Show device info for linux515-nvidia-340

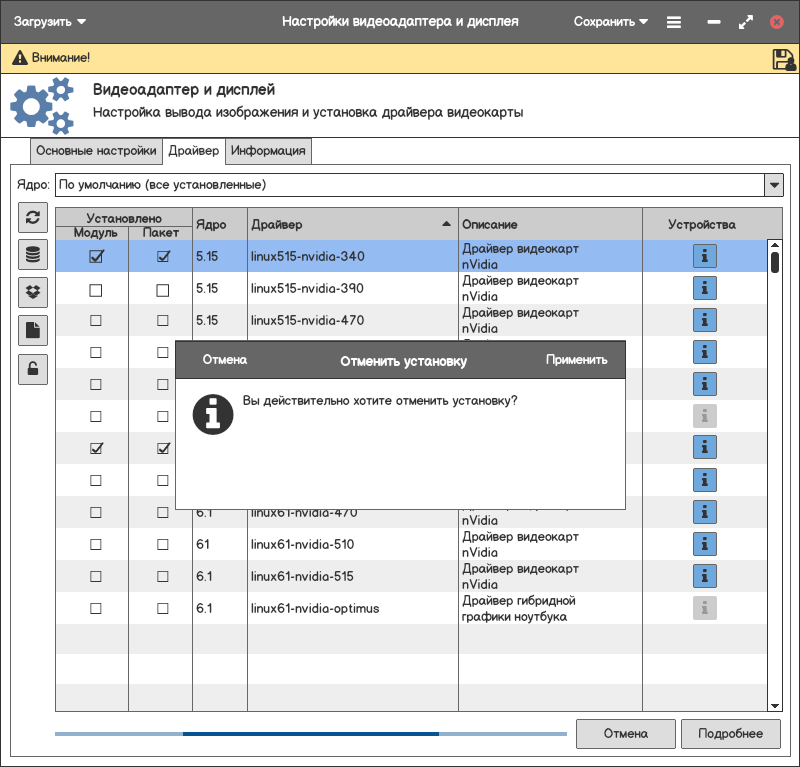pyautogui.click(x=706, y=256)
